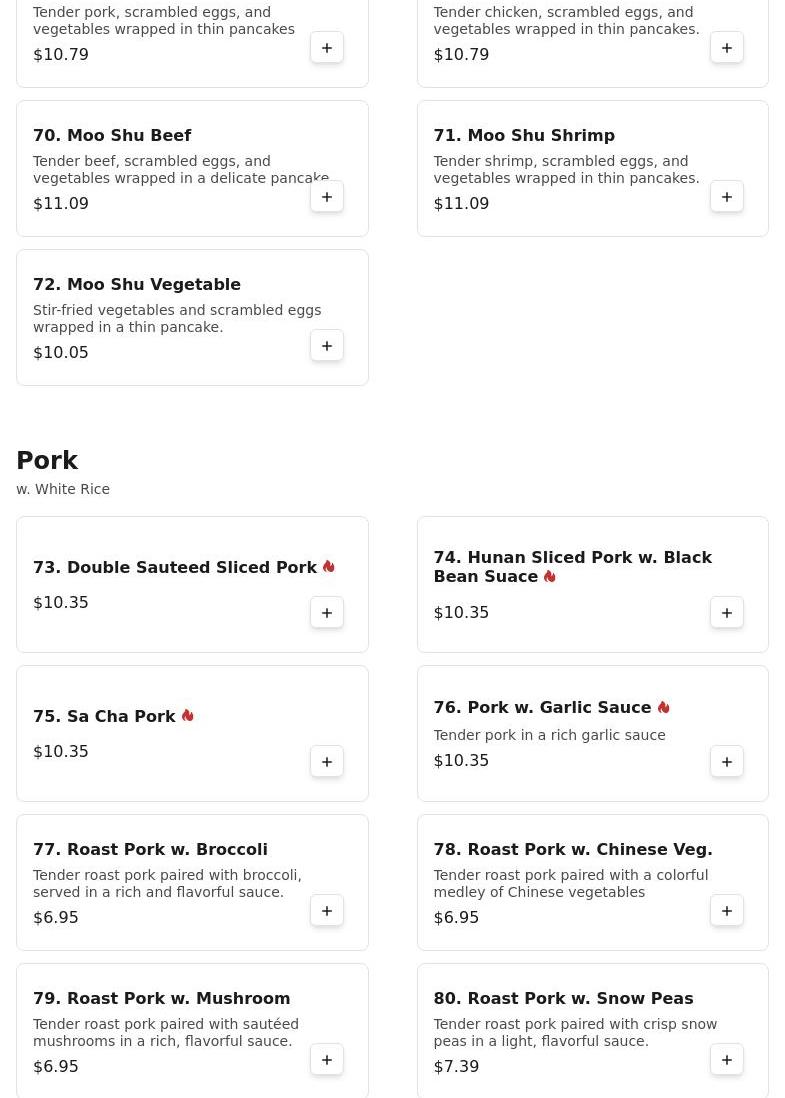Image resolution: width=785 pixels, height=1098 pixels.
Task: Add Moo Shu Beef to the order
Action: pyautogui.click(x=327, y=197)
